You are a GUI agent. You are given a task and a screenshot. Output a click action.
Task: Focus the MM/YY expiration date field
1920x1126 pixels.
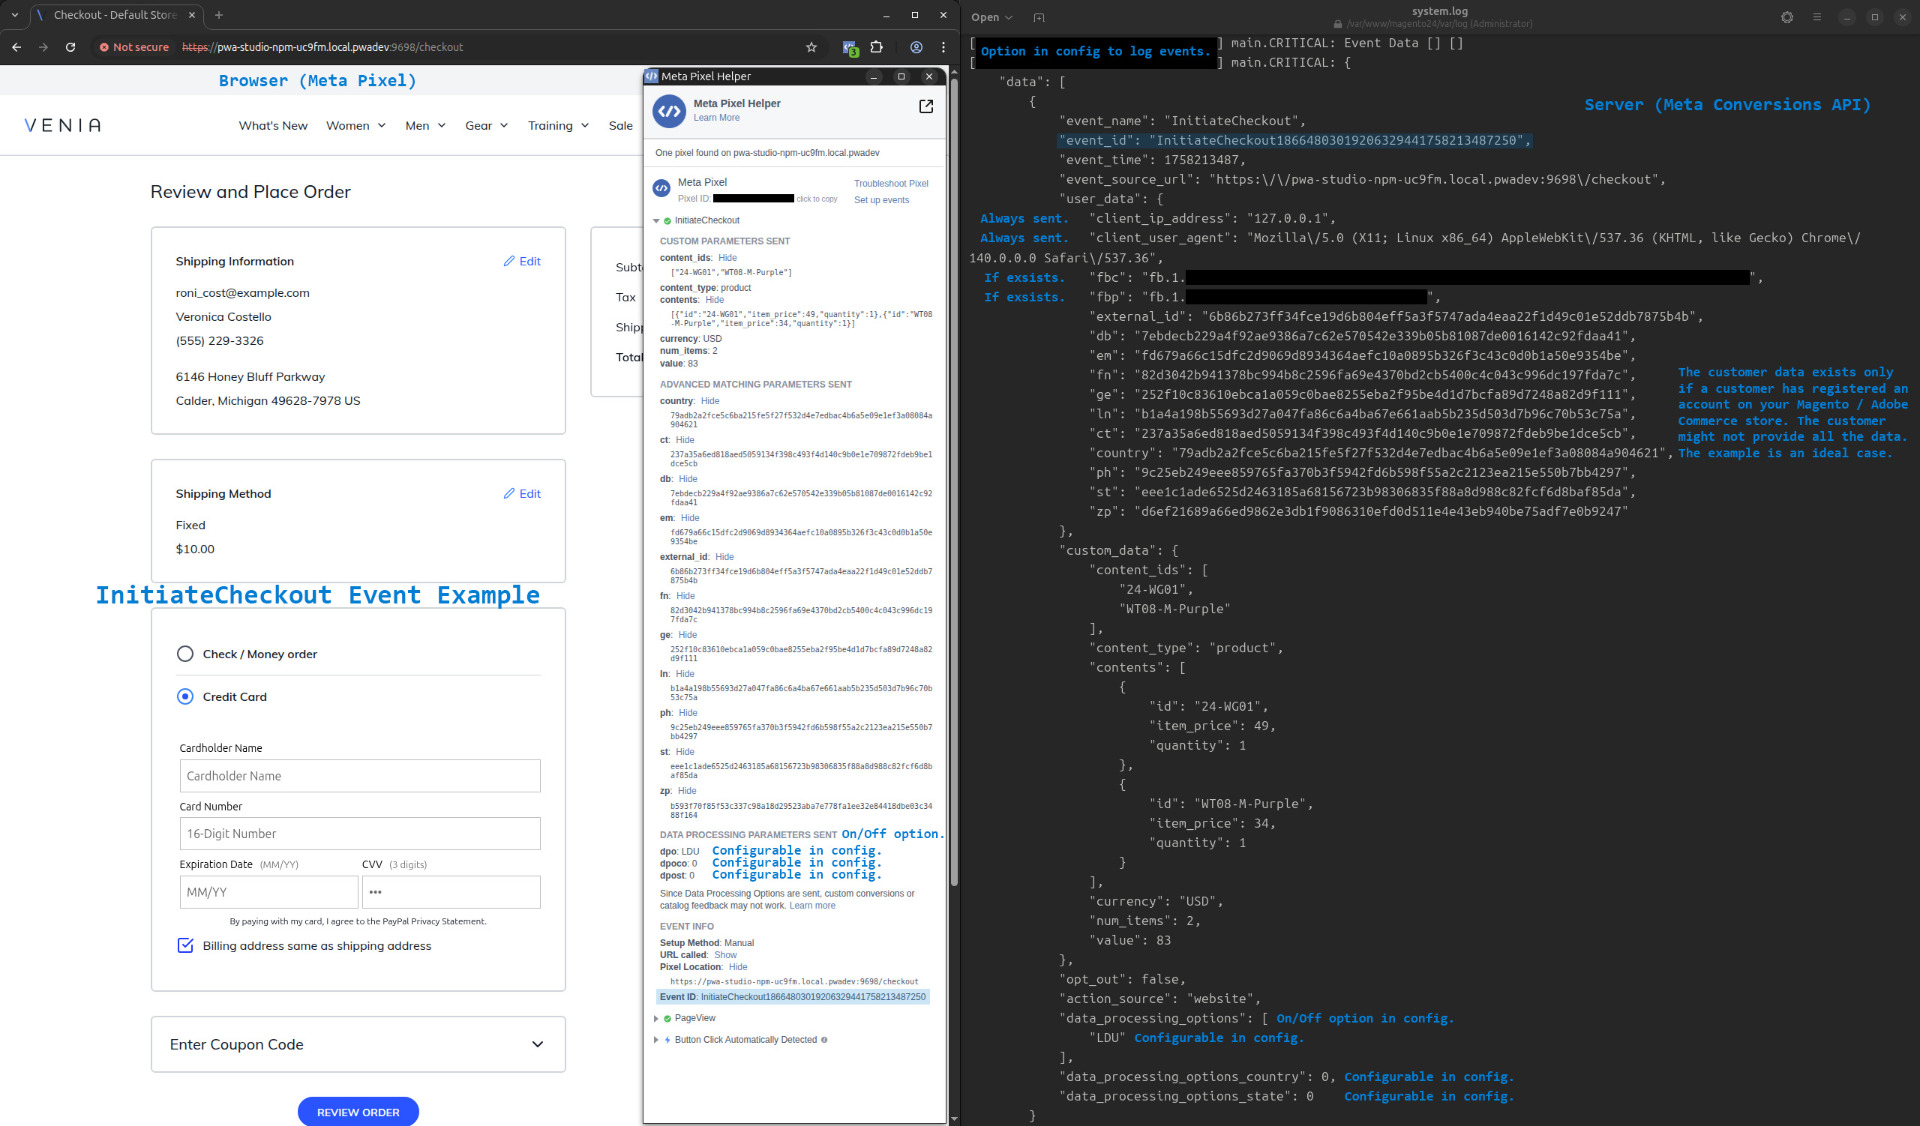coord(269,892)
